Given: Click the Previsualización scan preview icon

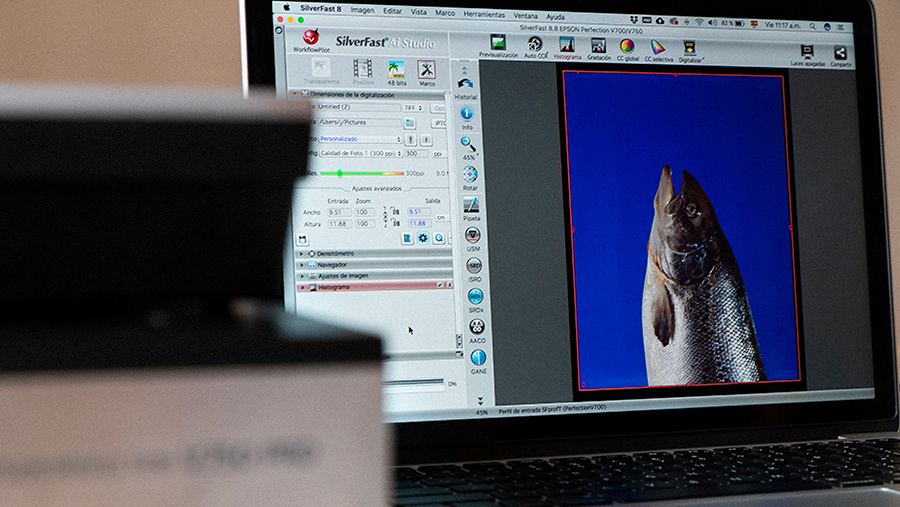Looking at the screenshot, I should [x=497, y=45].
